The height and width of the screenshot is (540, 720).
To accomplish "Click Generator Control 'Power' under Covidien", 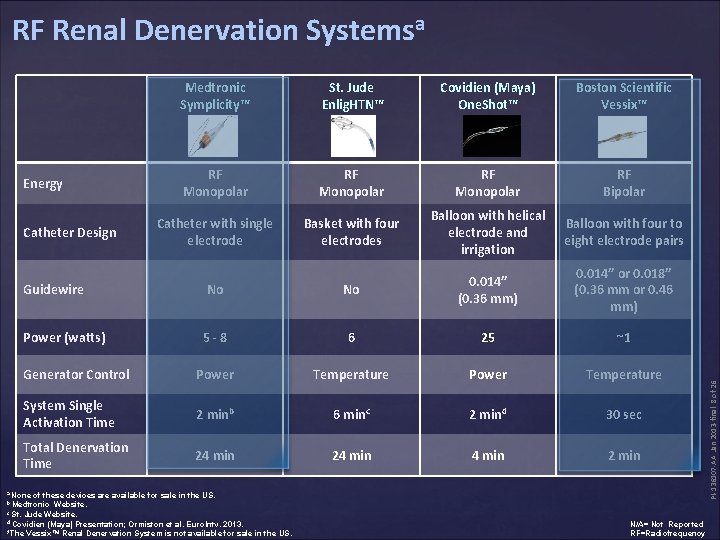I will (x=488, y=374).
